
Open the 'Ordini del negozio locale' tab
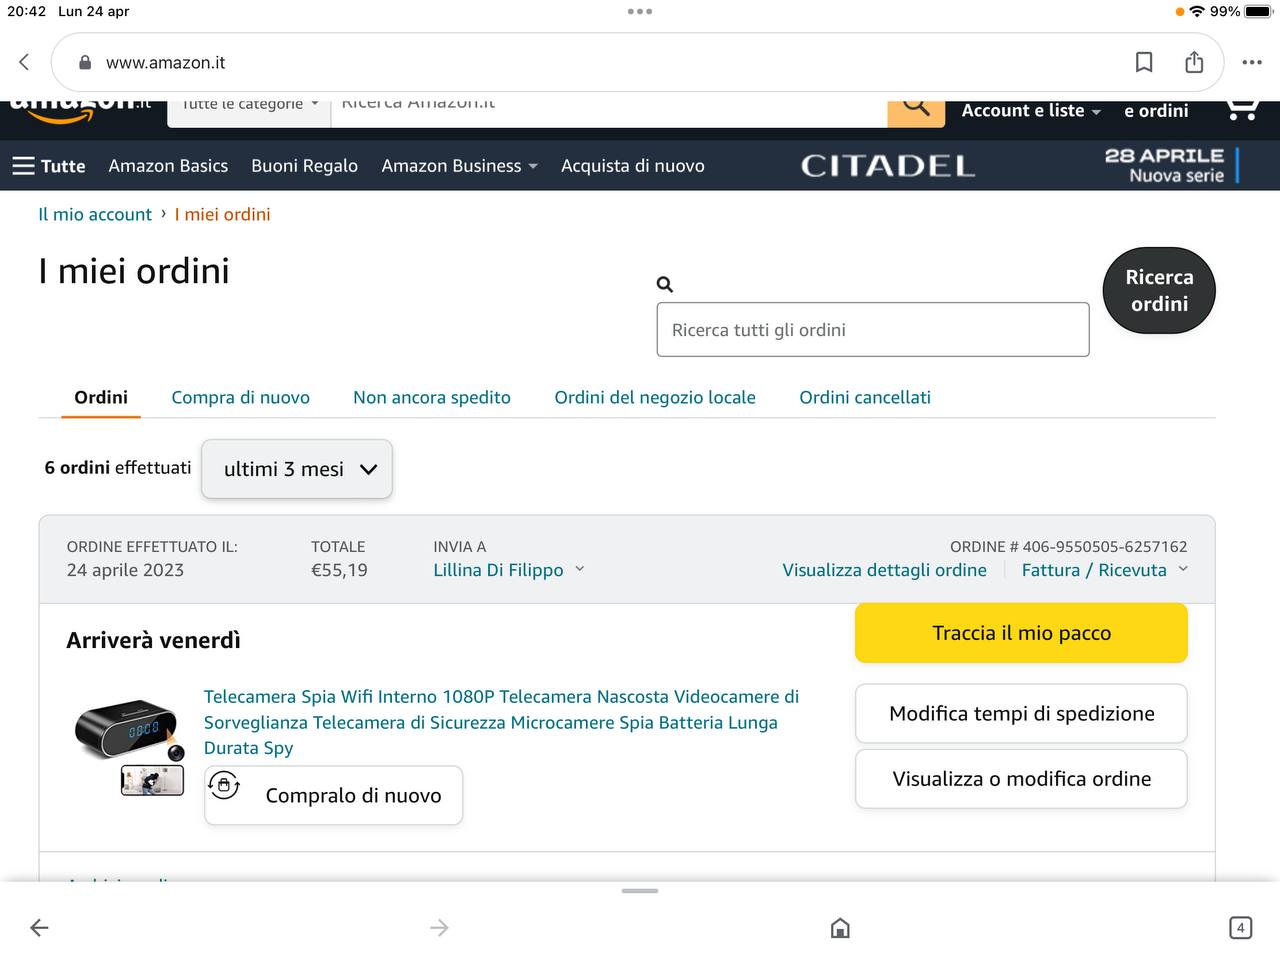[655, 397]
